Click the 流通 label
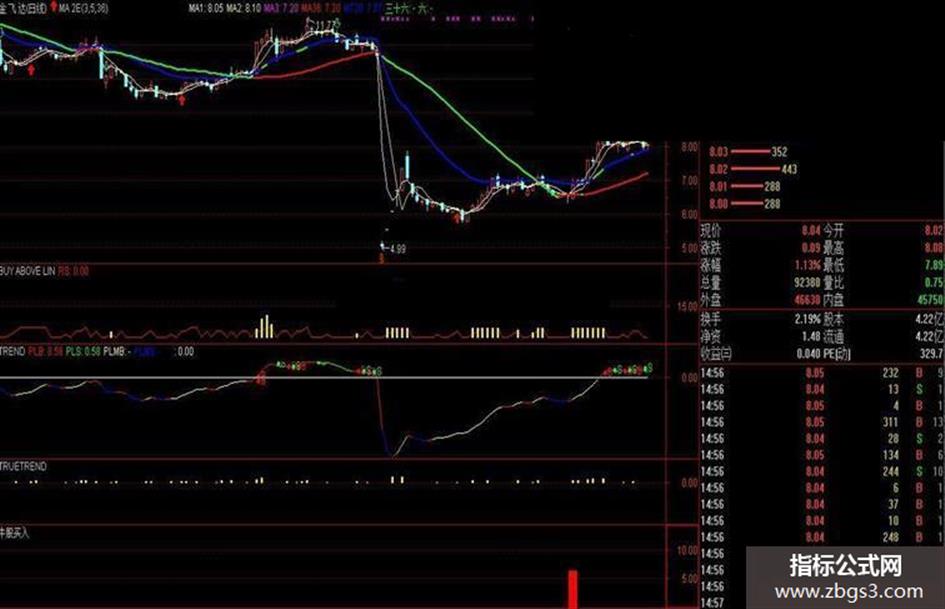Image resolution: width=945 pixels, height=609 pixels. coord(834,336)
